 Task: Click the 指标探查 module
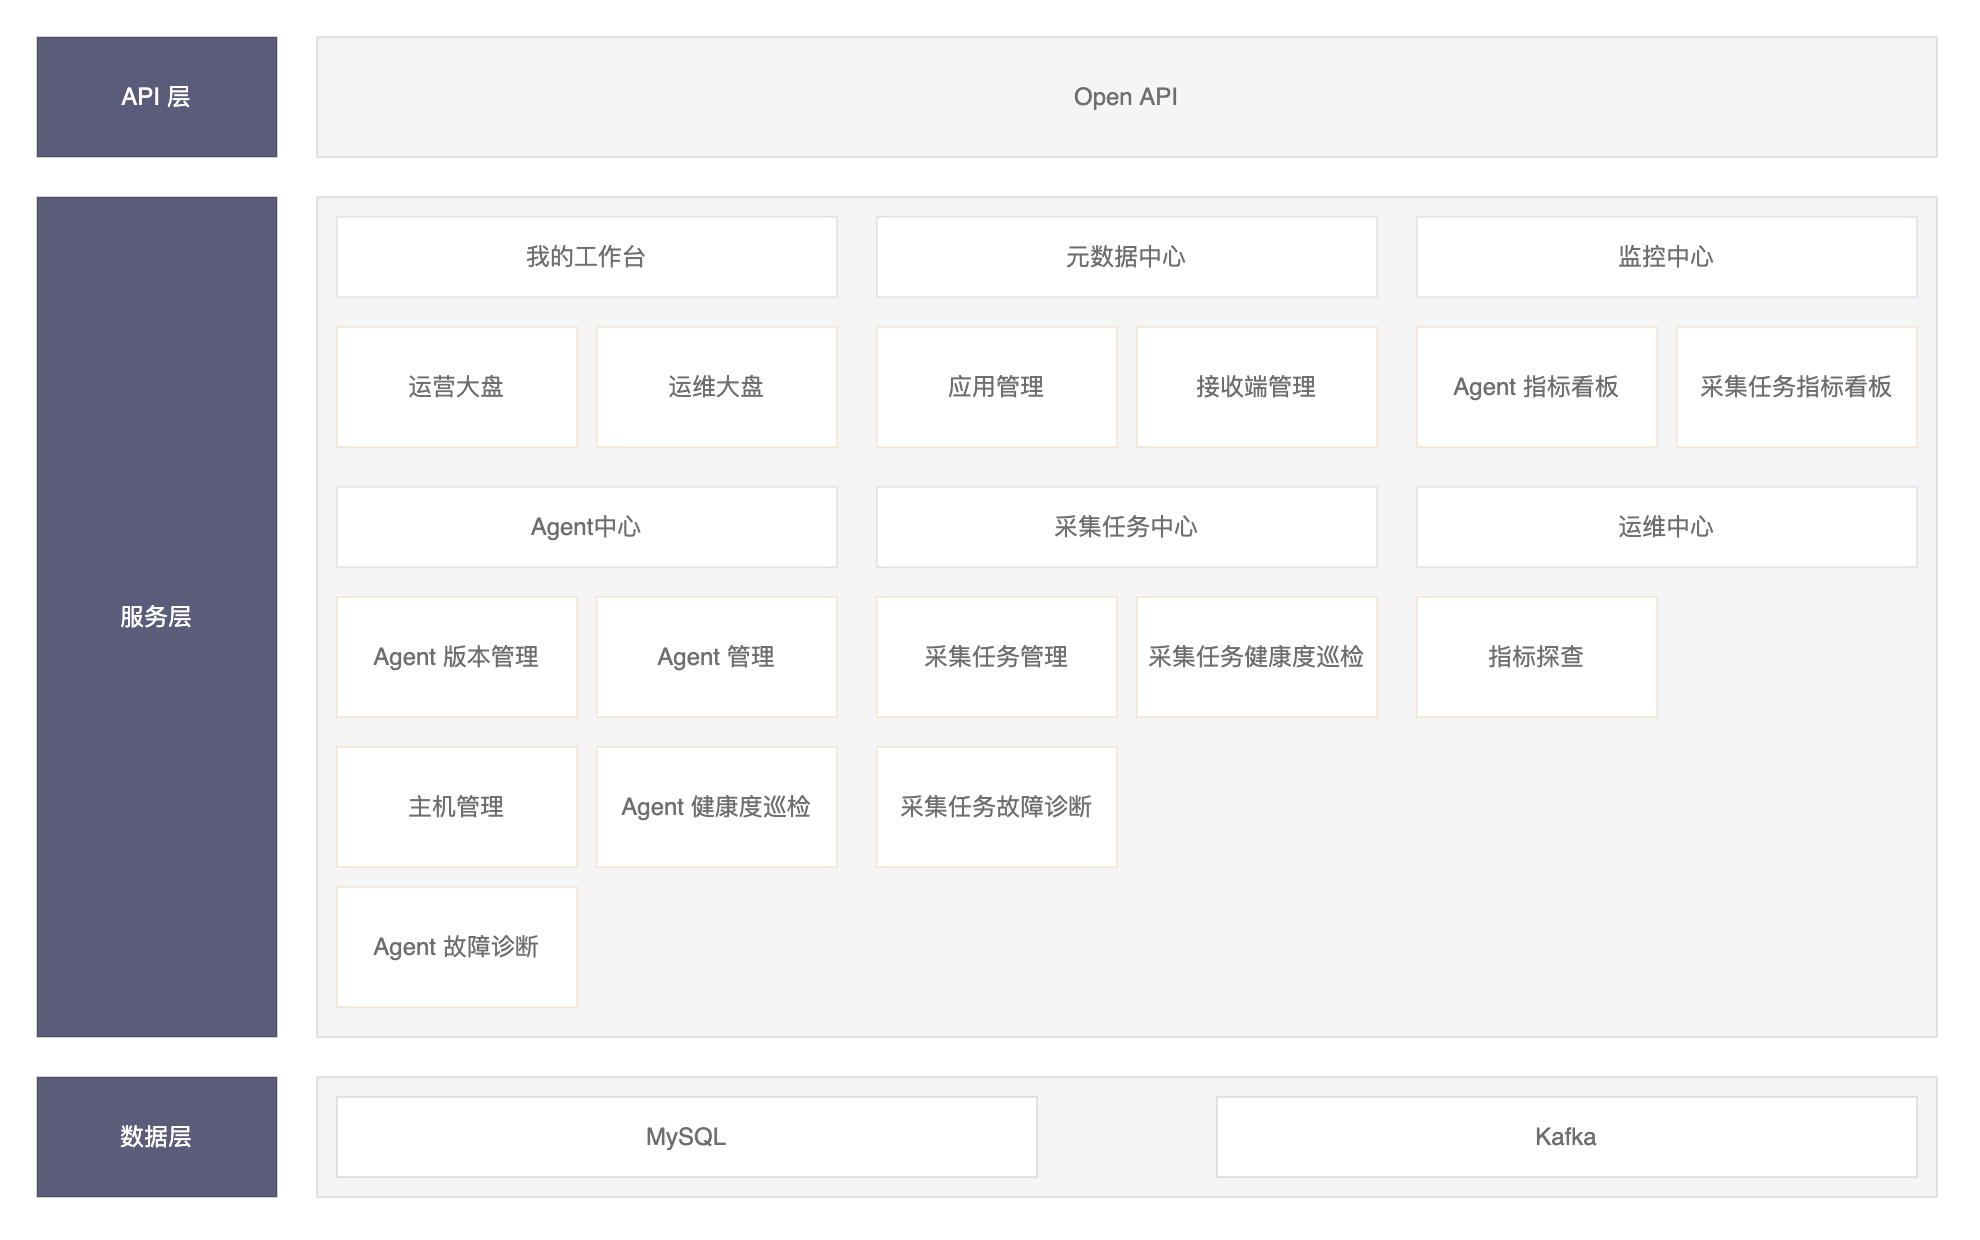pyautogui.click(x=1536, y=657)
